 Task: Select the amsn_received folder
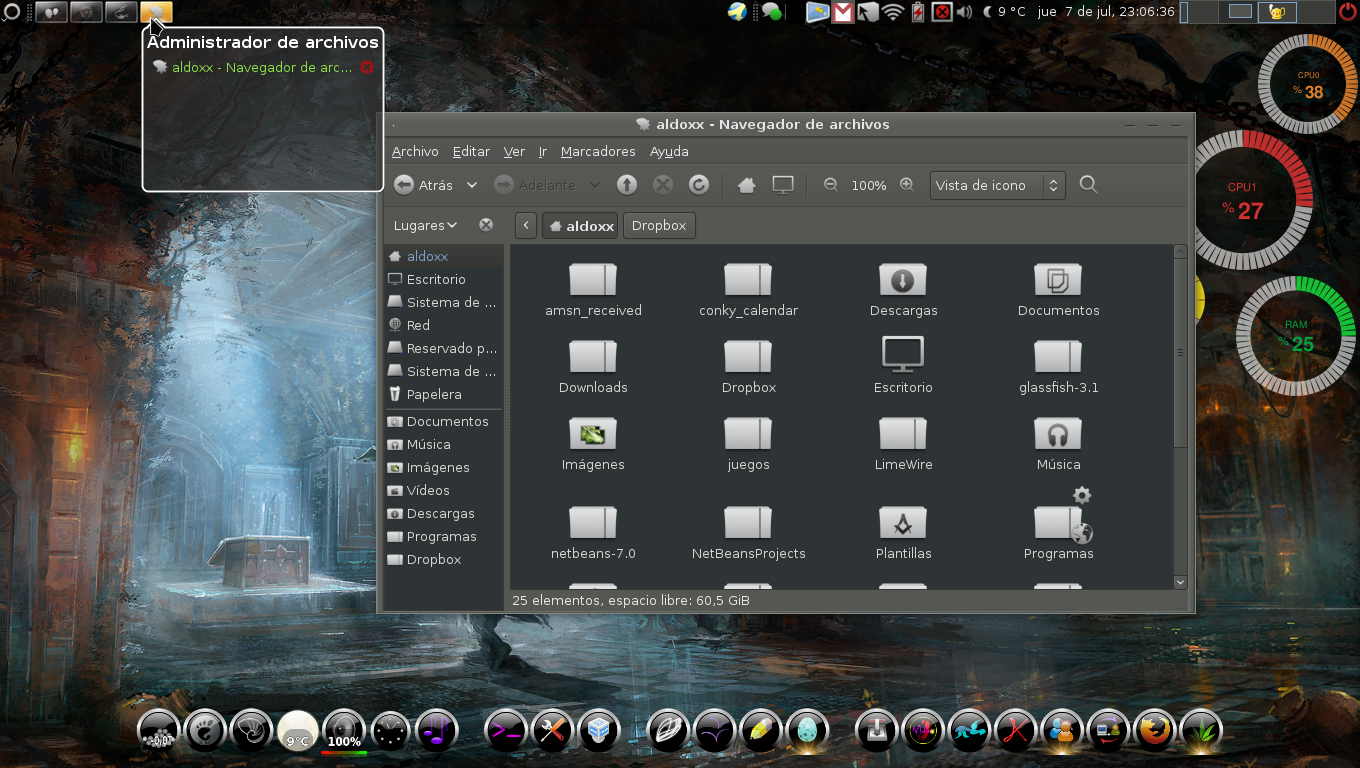pyautogui.click(x=593, y=290)
